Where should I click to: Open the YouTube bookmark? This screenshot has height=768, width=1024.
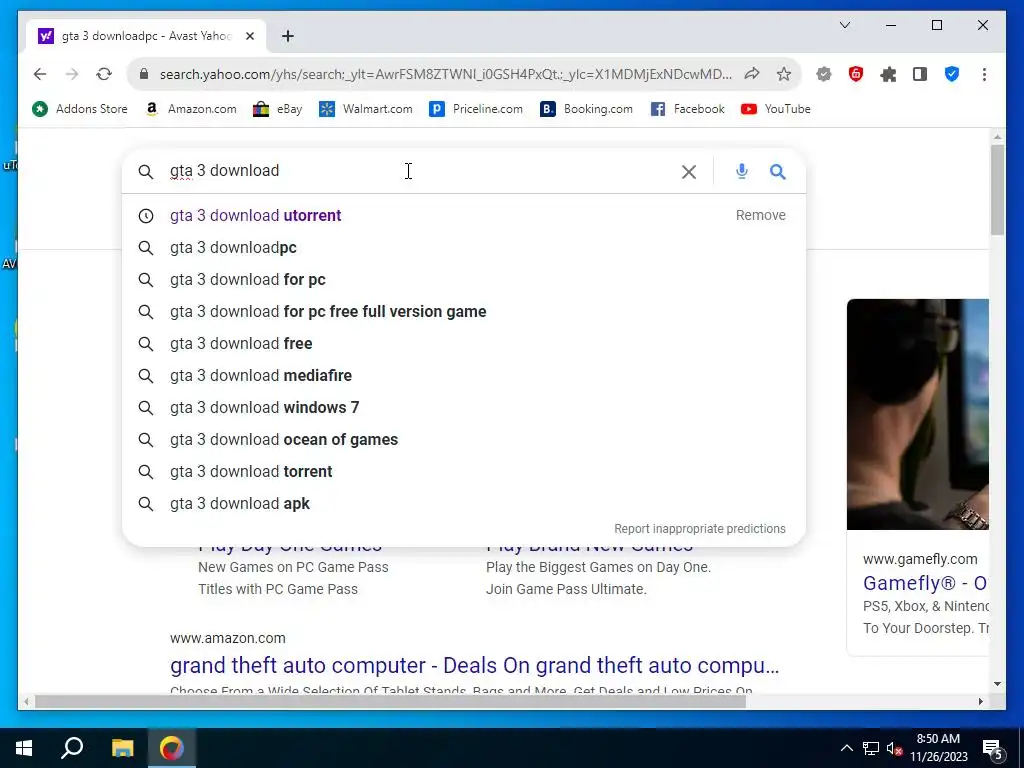pyautogui.click(x=776, y=109)
